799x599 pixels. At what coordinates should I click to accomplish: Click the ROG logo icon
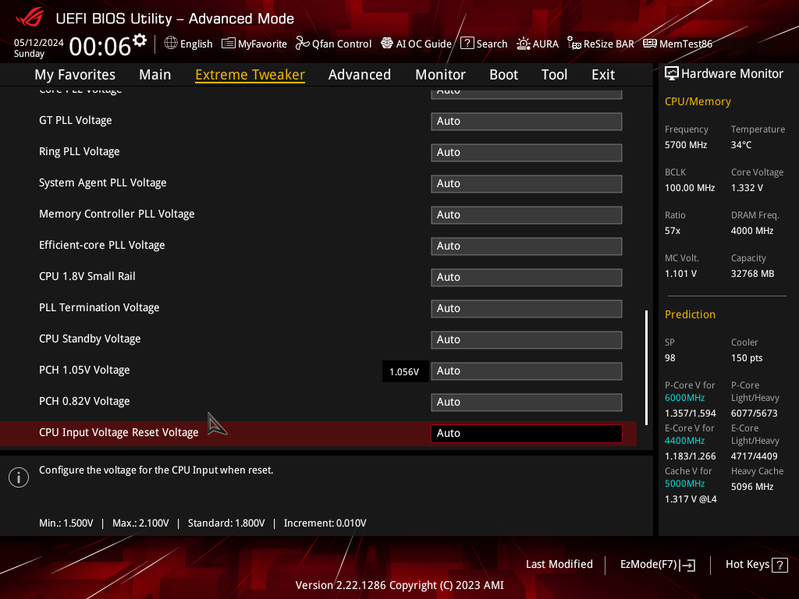tap(30, 18)
